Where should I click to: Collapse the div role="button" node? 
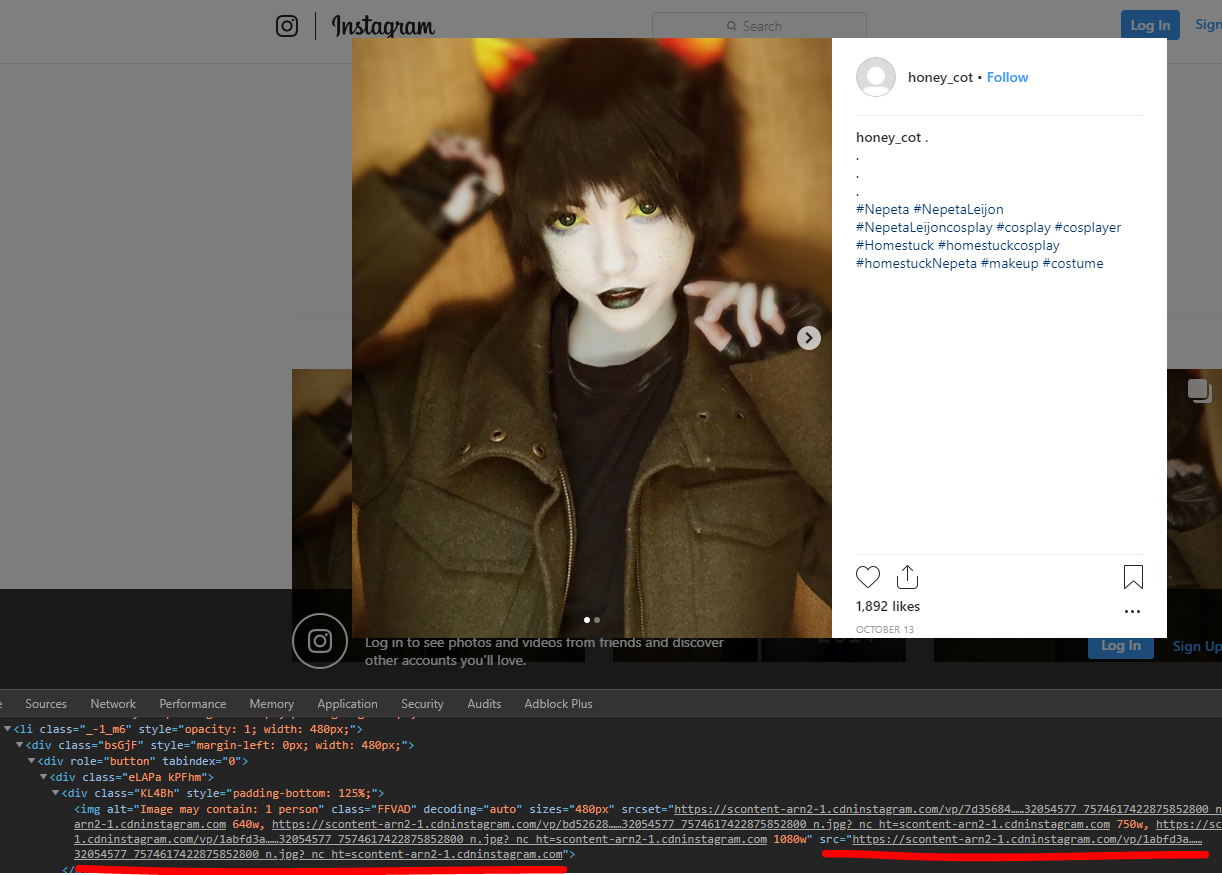32,761
